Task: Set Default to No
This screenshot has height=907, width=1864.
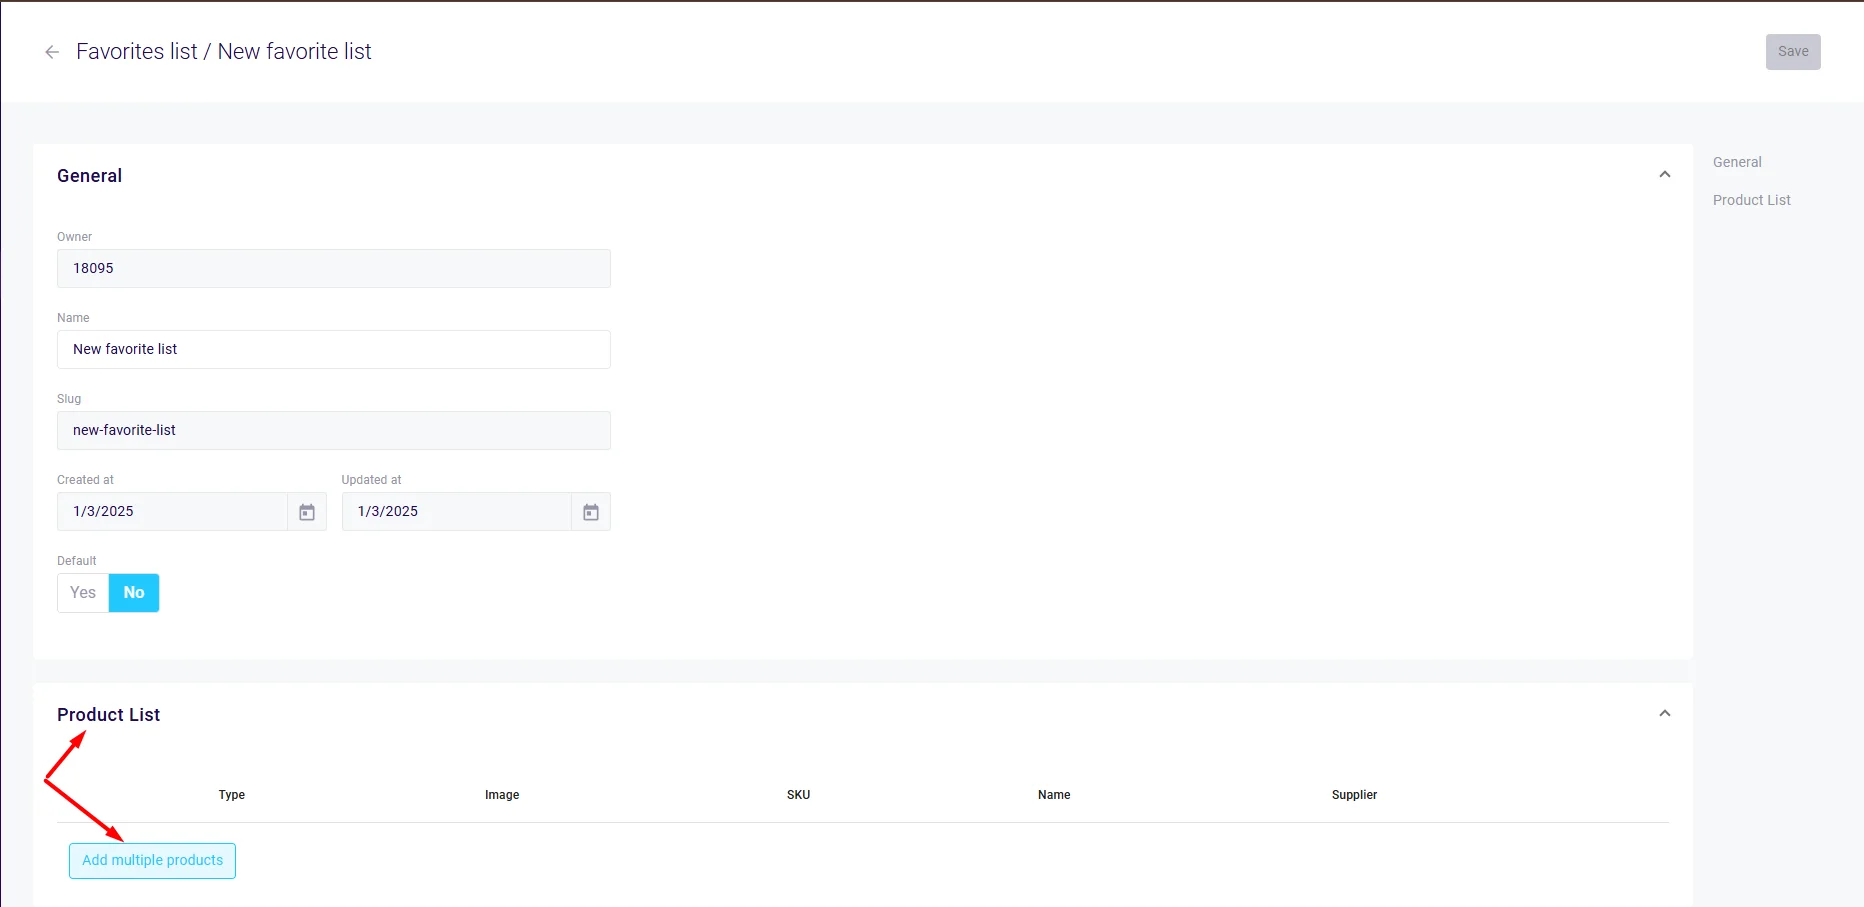Action: tap(134, 593)
